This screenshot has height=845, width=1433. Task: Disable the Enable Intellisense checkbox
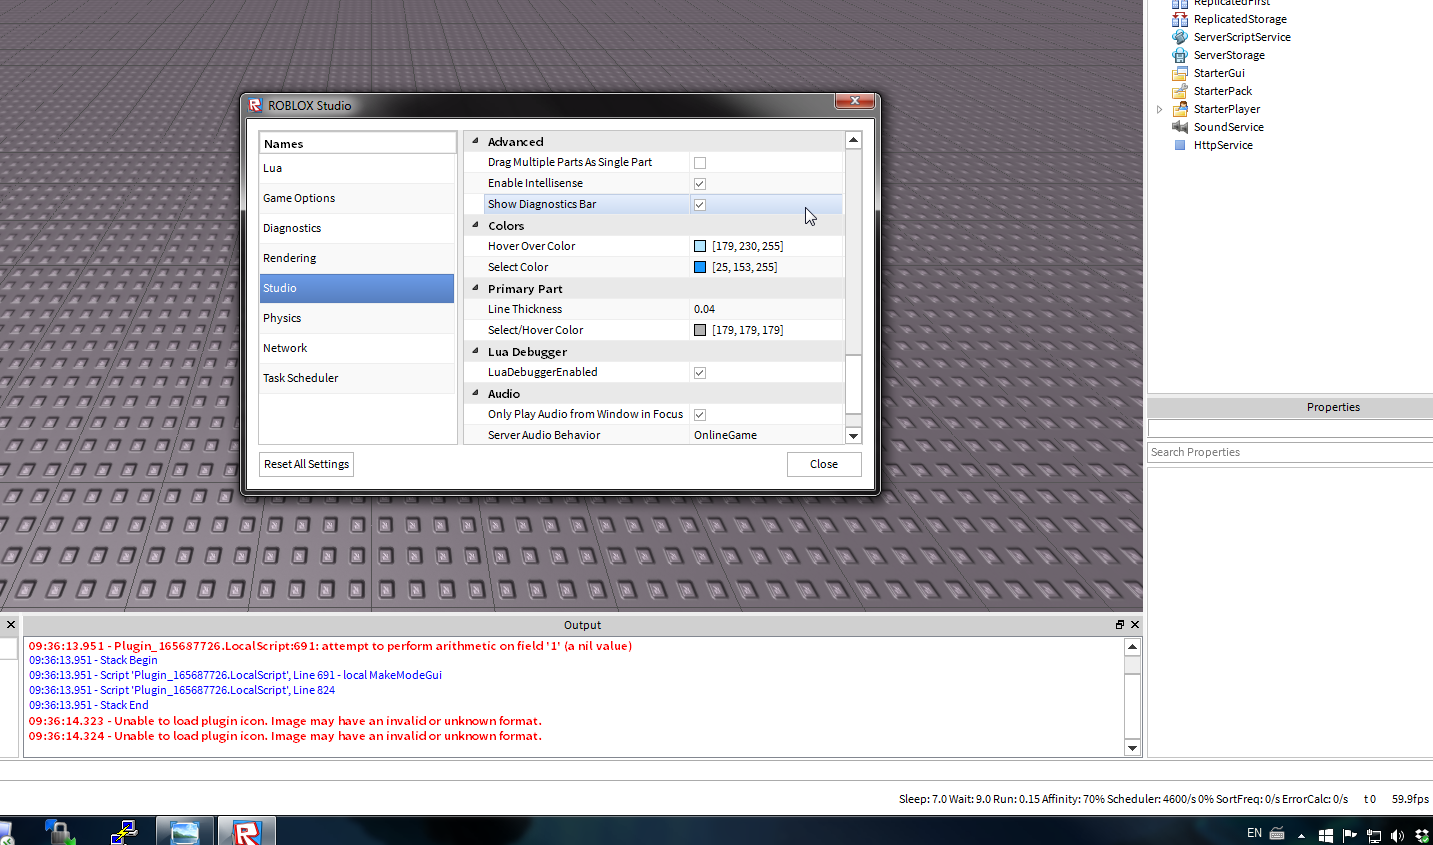pyautogui.click(x=699, y=183)
